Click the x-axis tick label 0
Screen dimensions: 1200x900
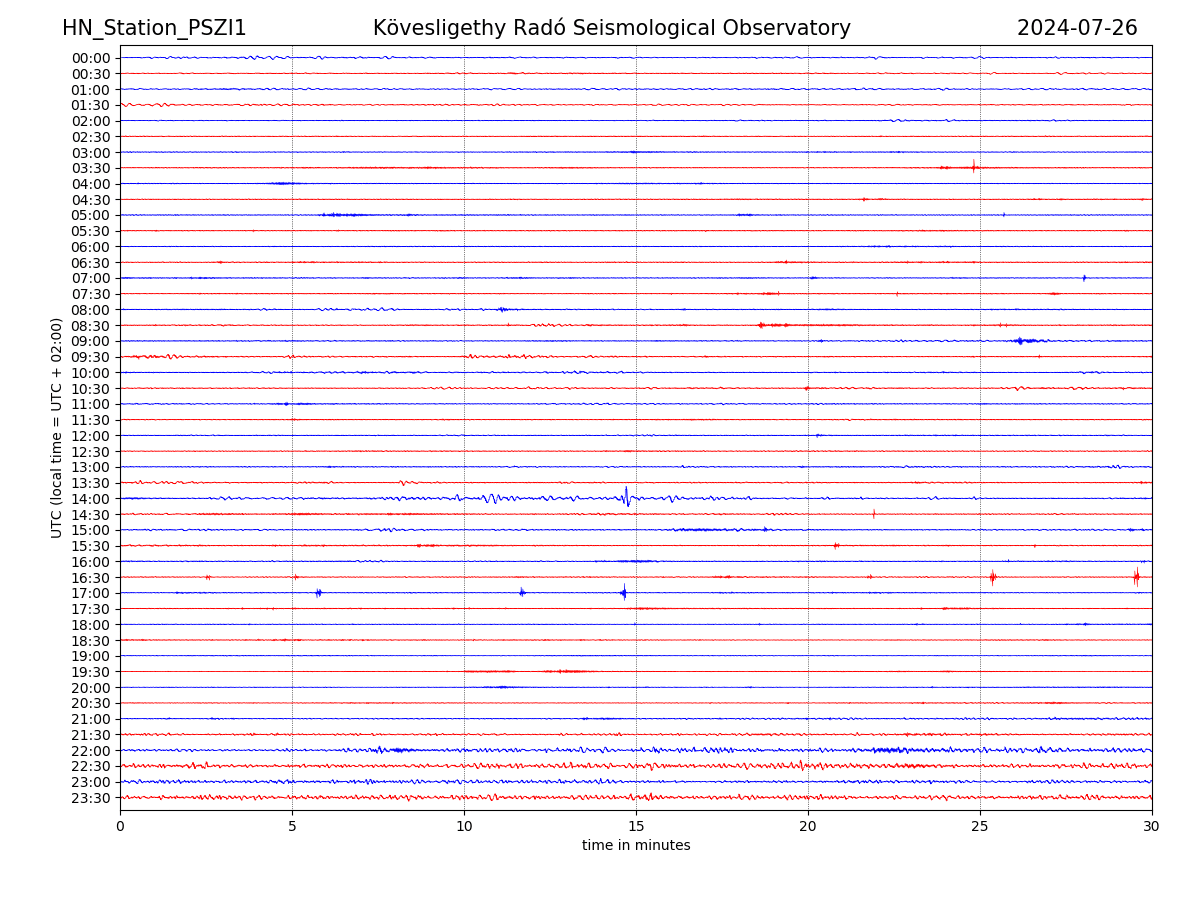point(120,827)
